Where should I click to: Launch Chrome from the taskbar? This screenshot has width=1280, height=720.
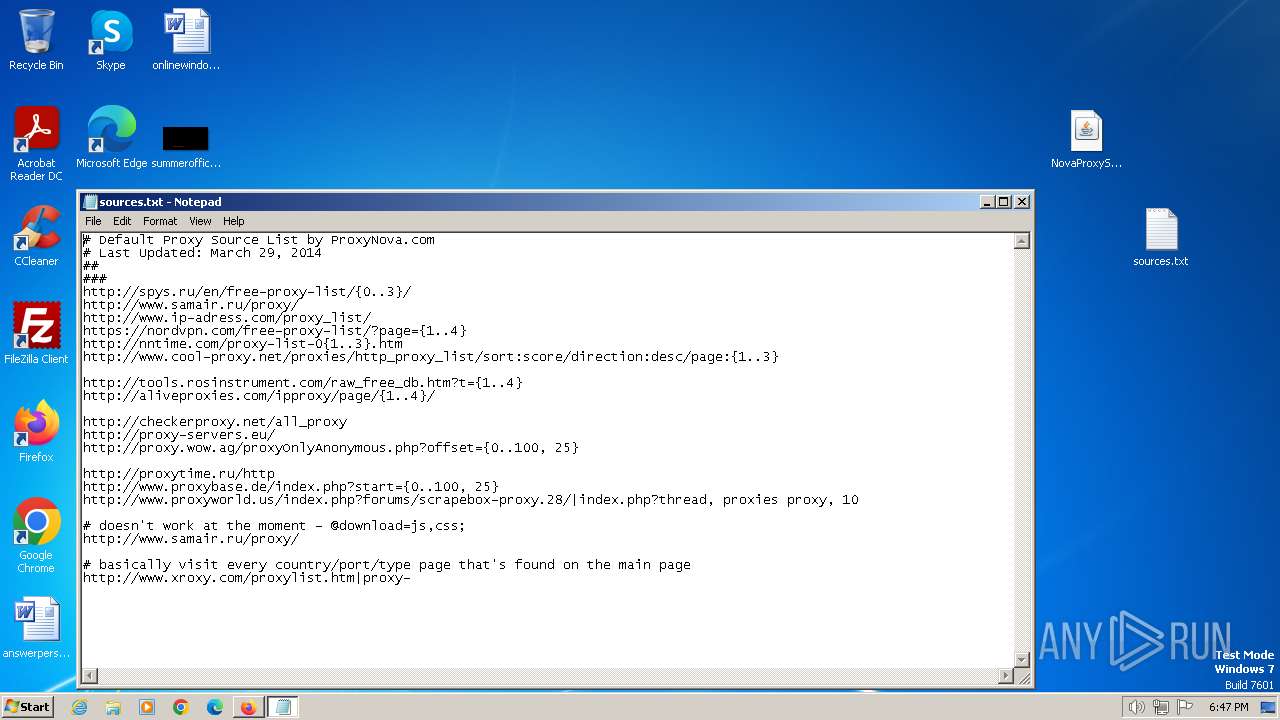coord(181,707)
